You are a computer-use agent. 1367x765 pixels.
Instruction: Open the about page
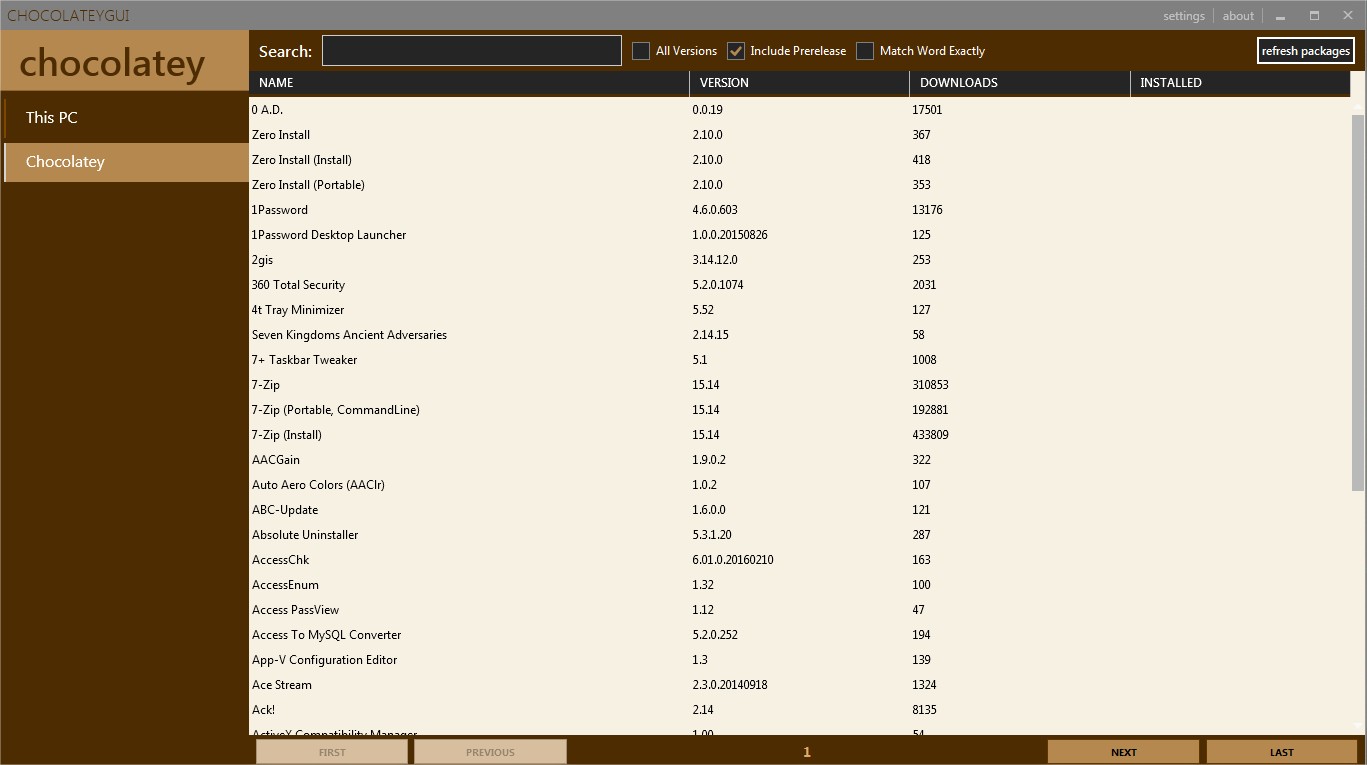pyautogui.click(x=1238, y=16)
